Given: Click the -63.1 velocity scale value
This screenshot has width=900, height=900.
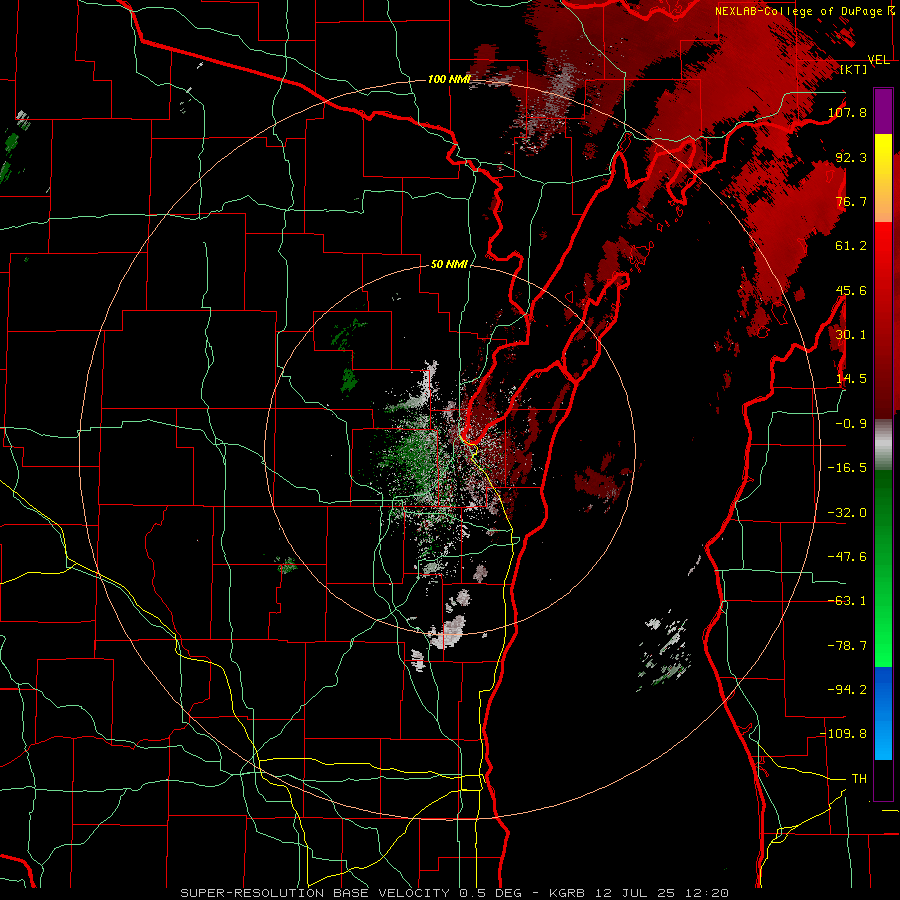Looking at the screenshot, I should click(x=847, y=601).
